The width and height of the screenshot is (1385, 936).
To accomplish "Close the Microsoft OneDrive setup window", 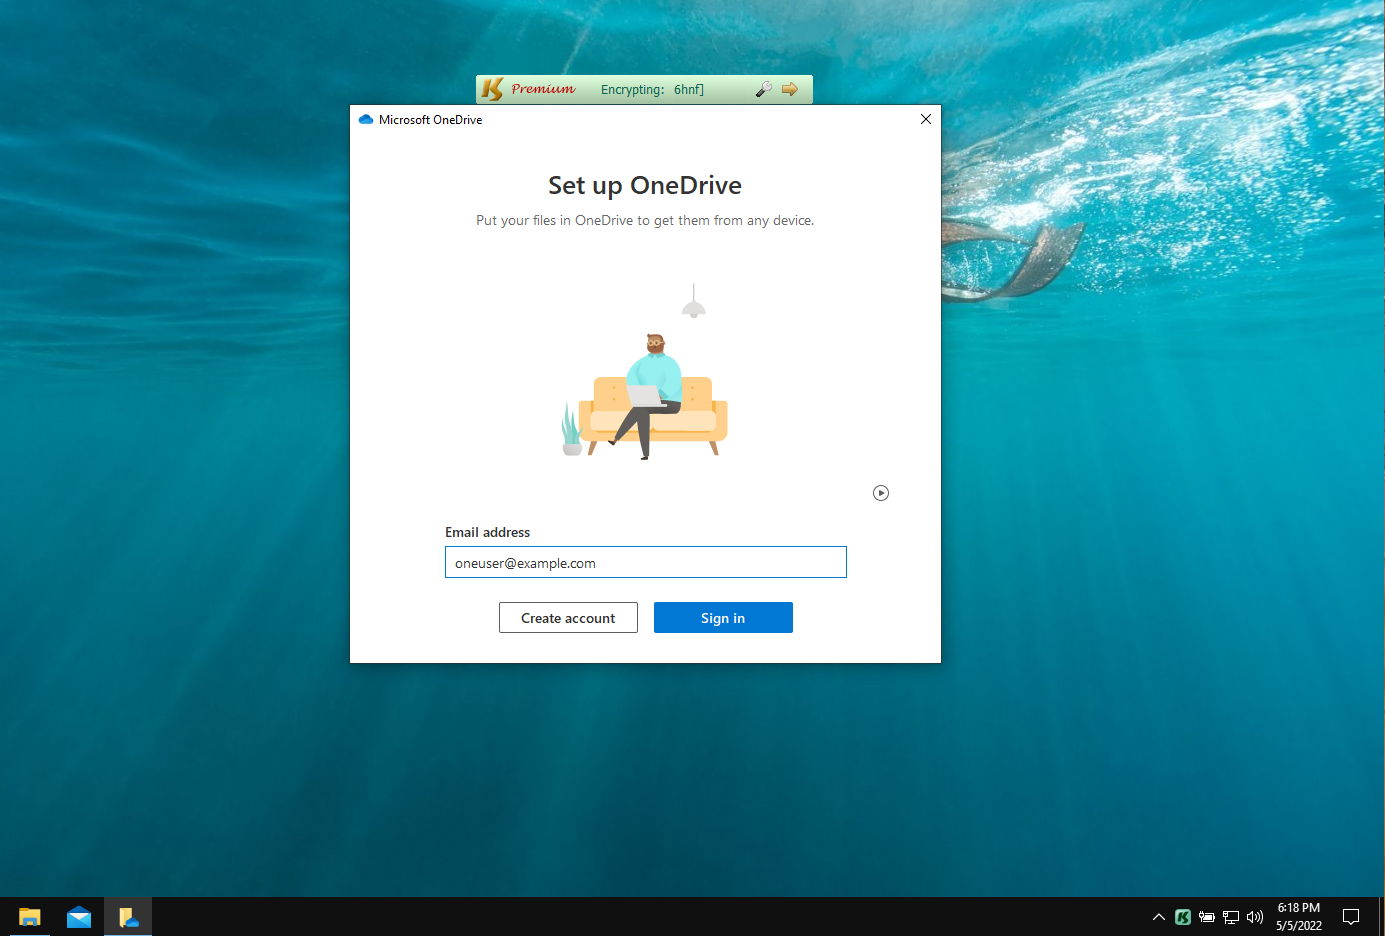I will coord(925,119).
